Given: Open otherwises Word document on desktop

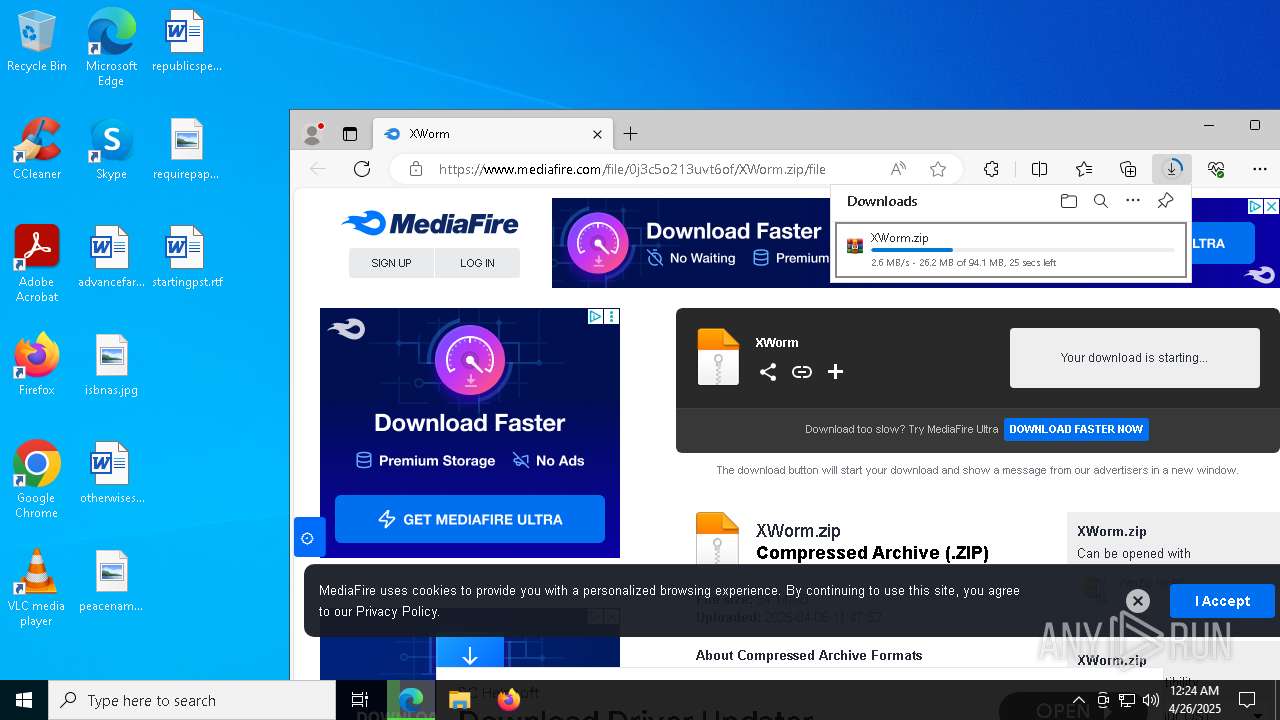Looking at the screenshot, I should [x=111, y=474].
